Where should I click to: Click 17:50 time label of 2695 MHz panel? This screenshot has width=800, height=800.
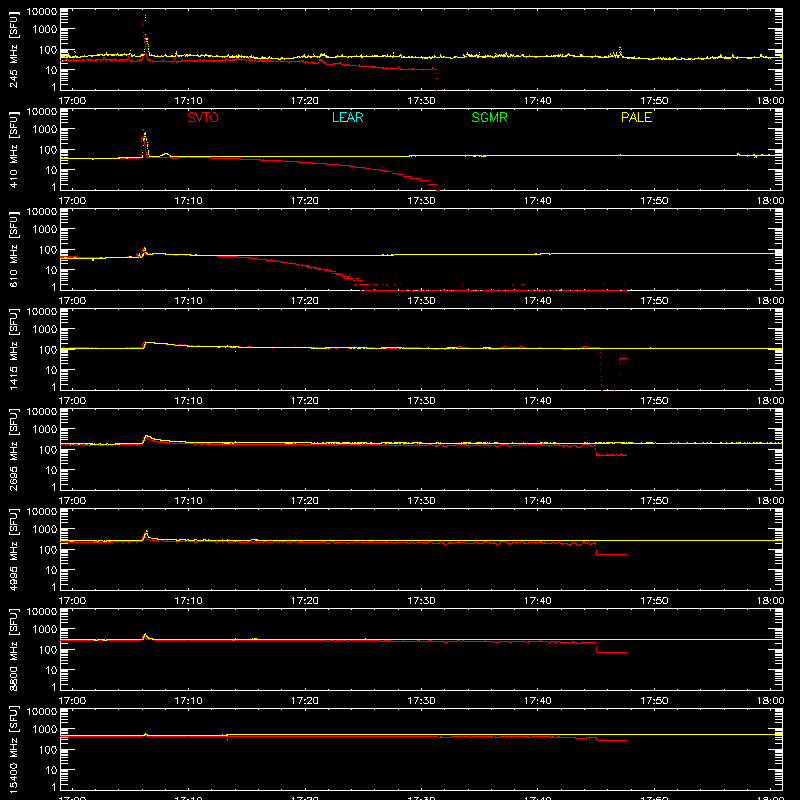[x=654, y=501]
